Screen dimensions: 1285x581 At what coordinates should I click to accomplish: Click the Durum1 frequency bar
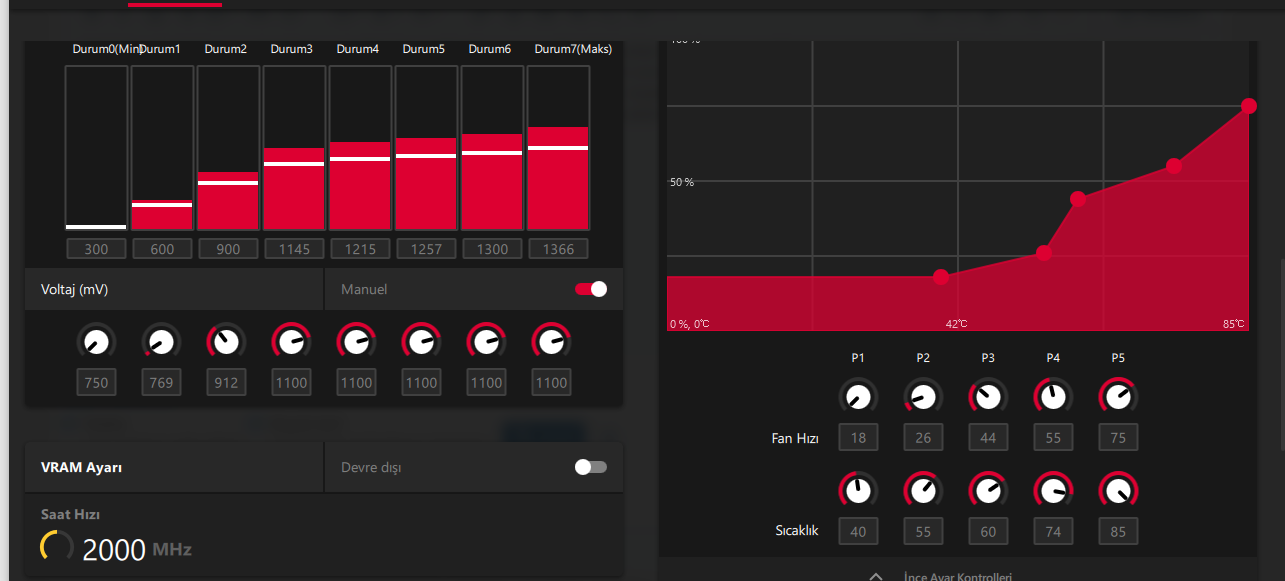pos(162,148)
